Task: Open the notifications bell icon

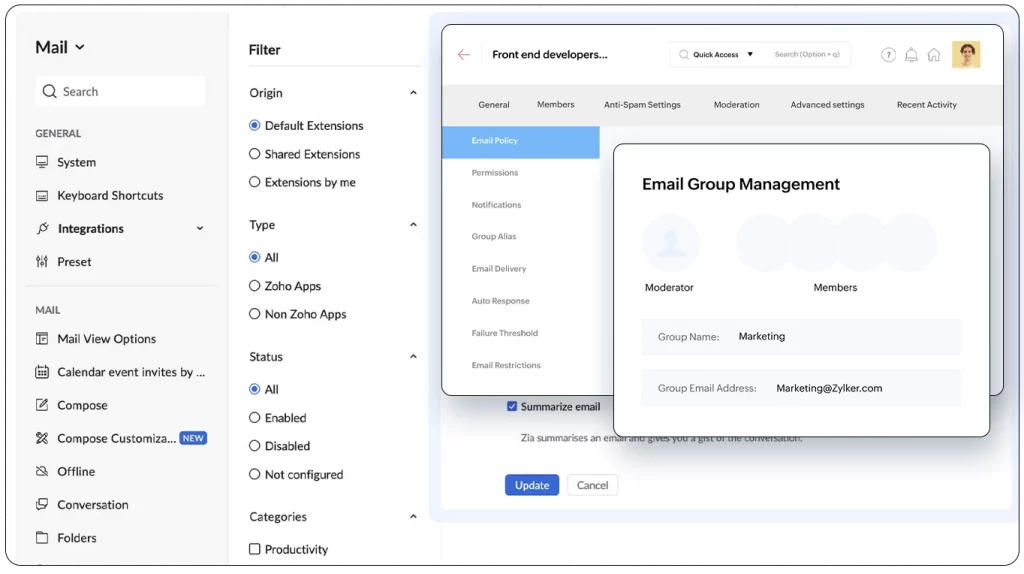Action: click(x=911, y=55)
